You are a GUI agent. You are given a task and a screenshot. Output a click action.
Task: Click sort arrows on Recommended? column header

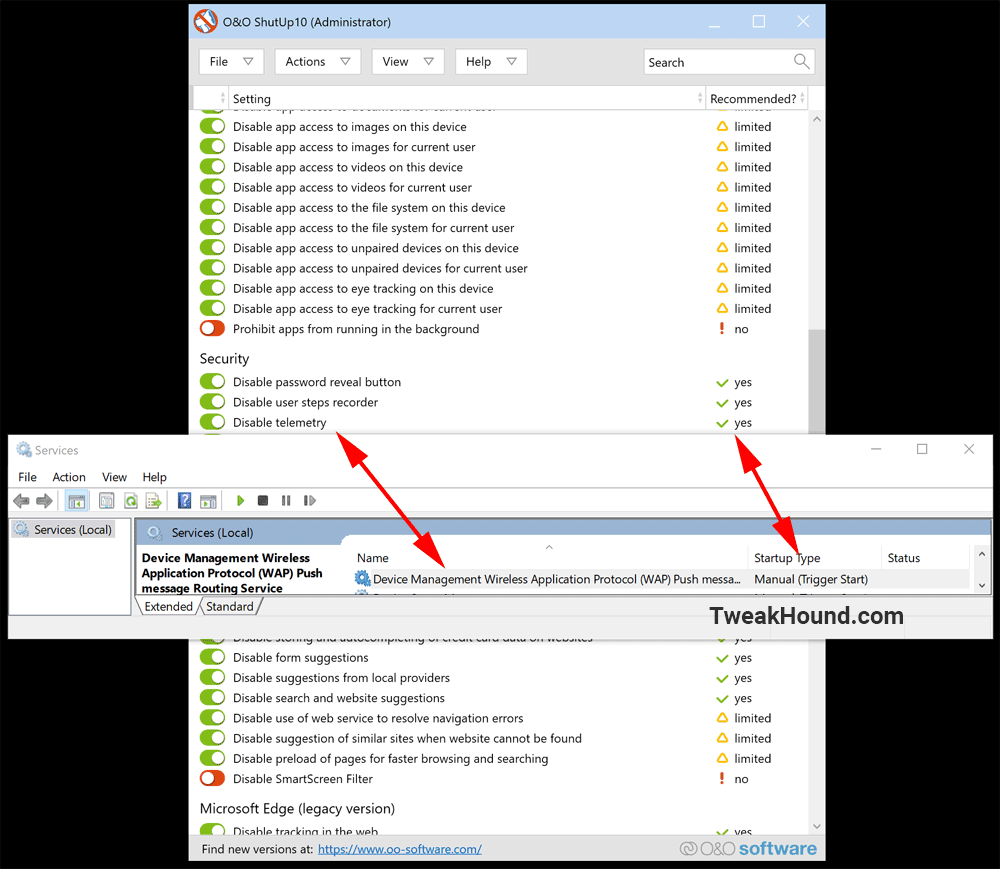click(x=802, y=98)
